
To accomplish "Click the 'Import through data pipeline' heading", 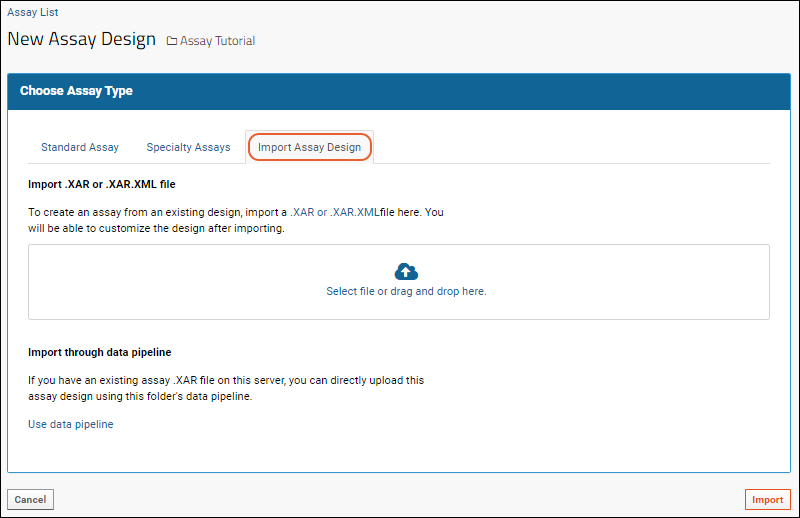I will [x=99, y=352].
